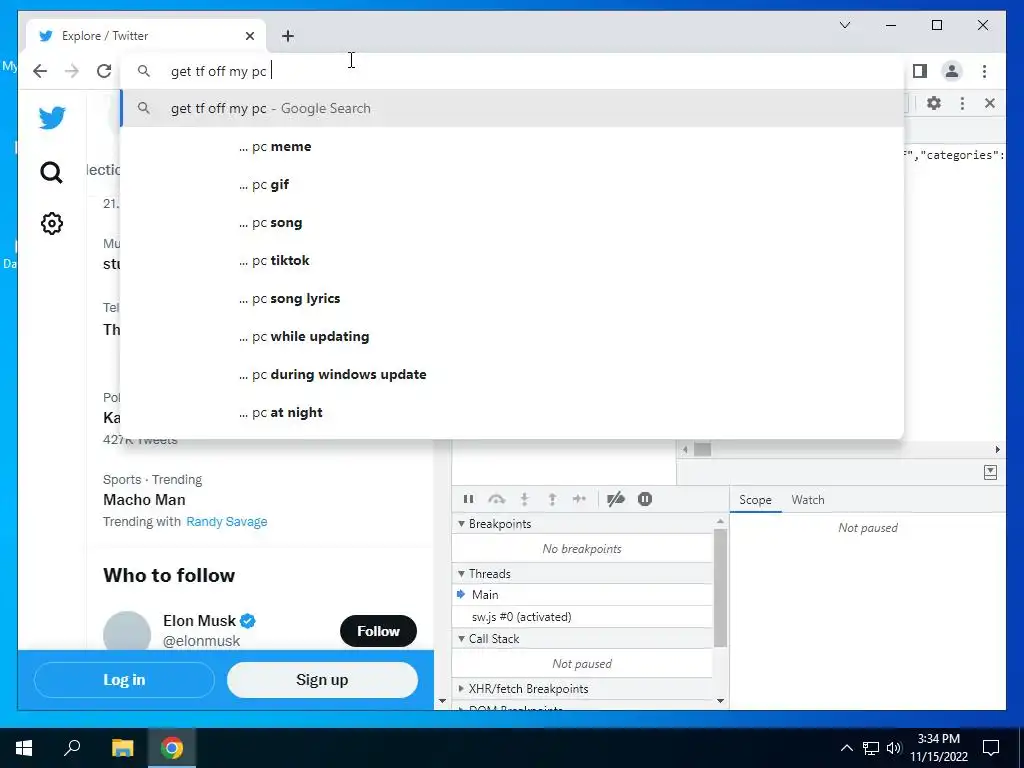Viewport: 1024px width, 768px height.
Task: Open a new tab with plus button
Action: (x=288, y=36)
